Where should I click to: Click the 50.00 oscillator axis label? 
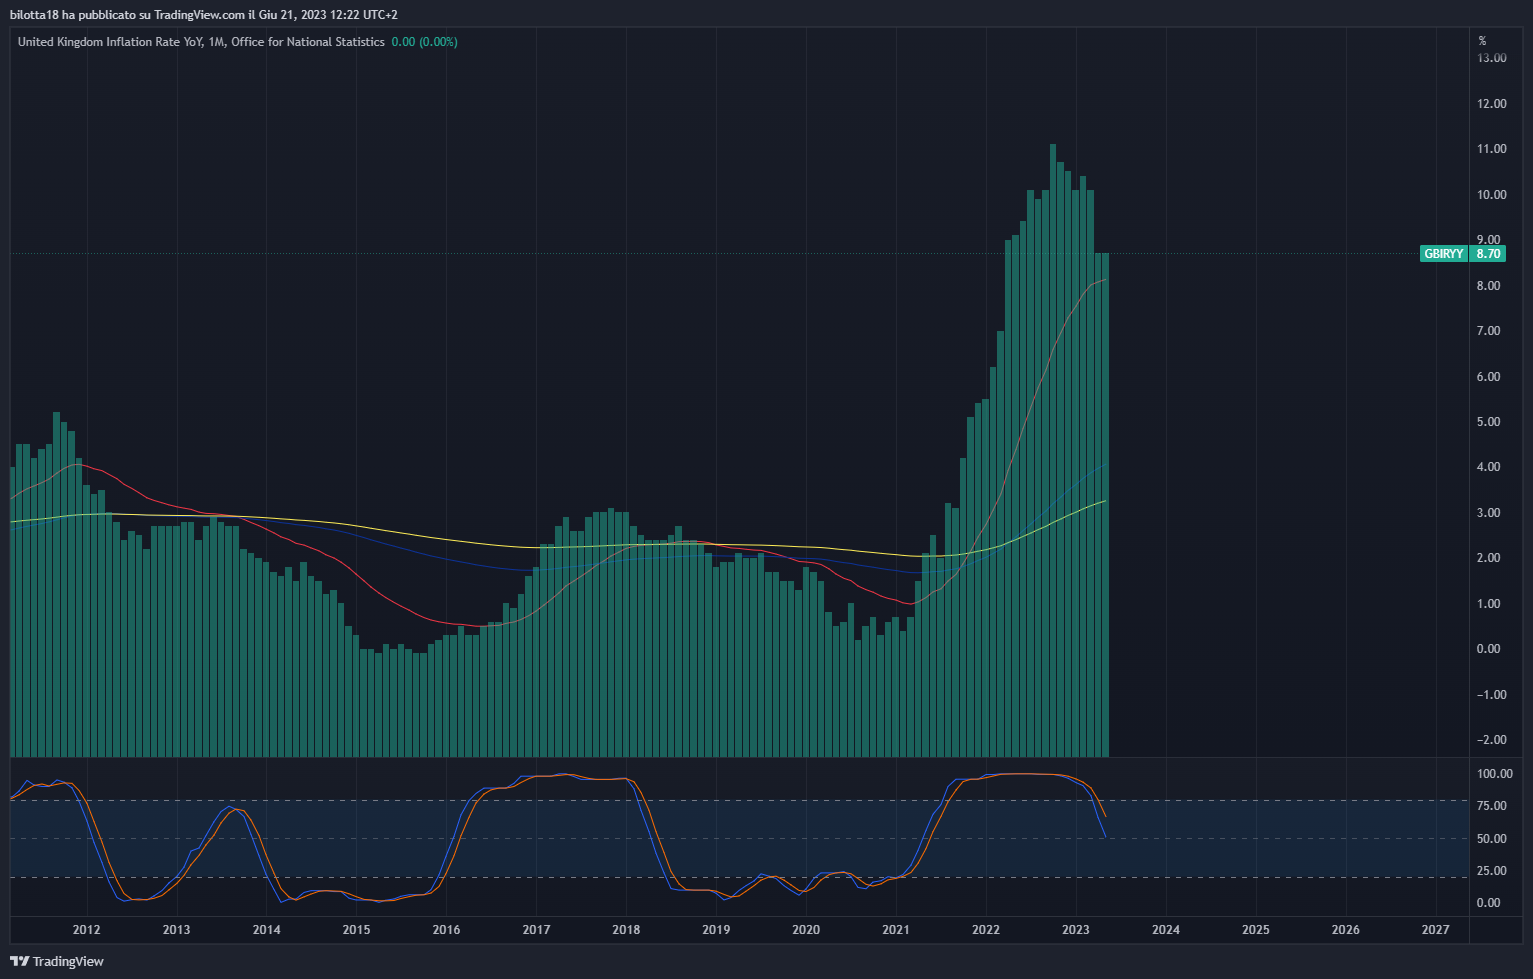coord(1492,839)
